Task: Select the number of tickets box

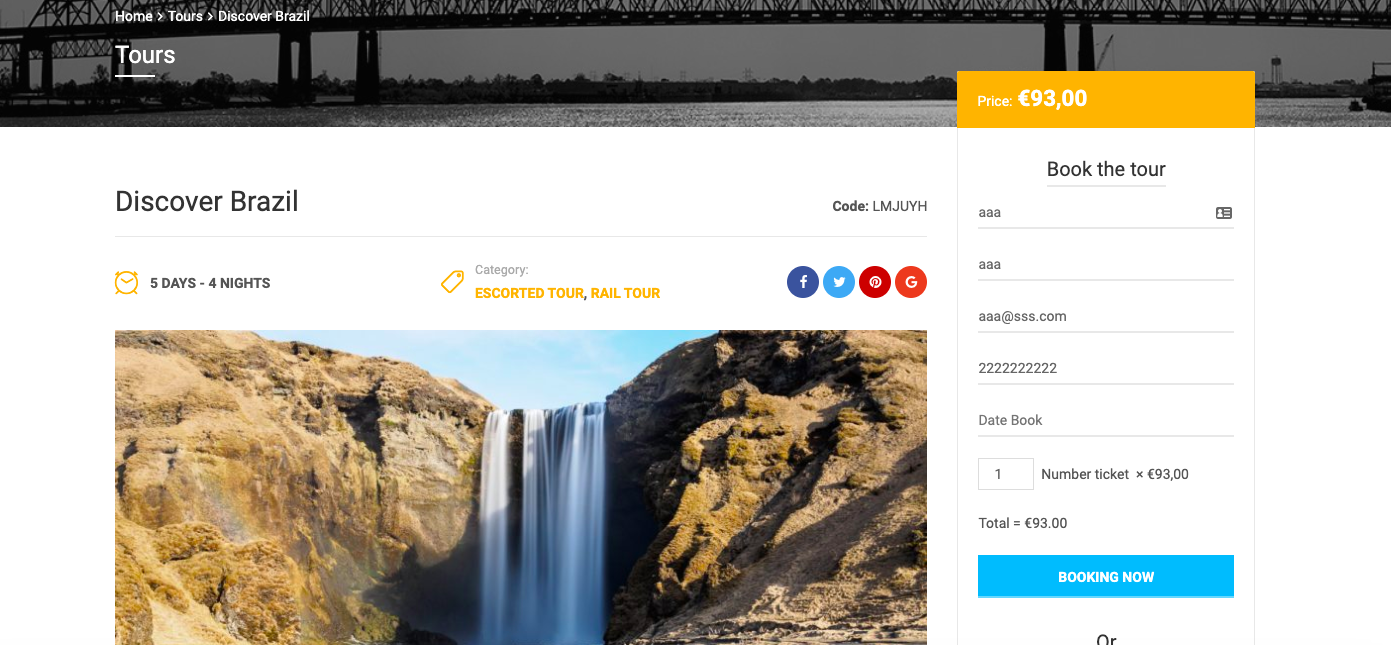Action: (x=1006, y=474)
